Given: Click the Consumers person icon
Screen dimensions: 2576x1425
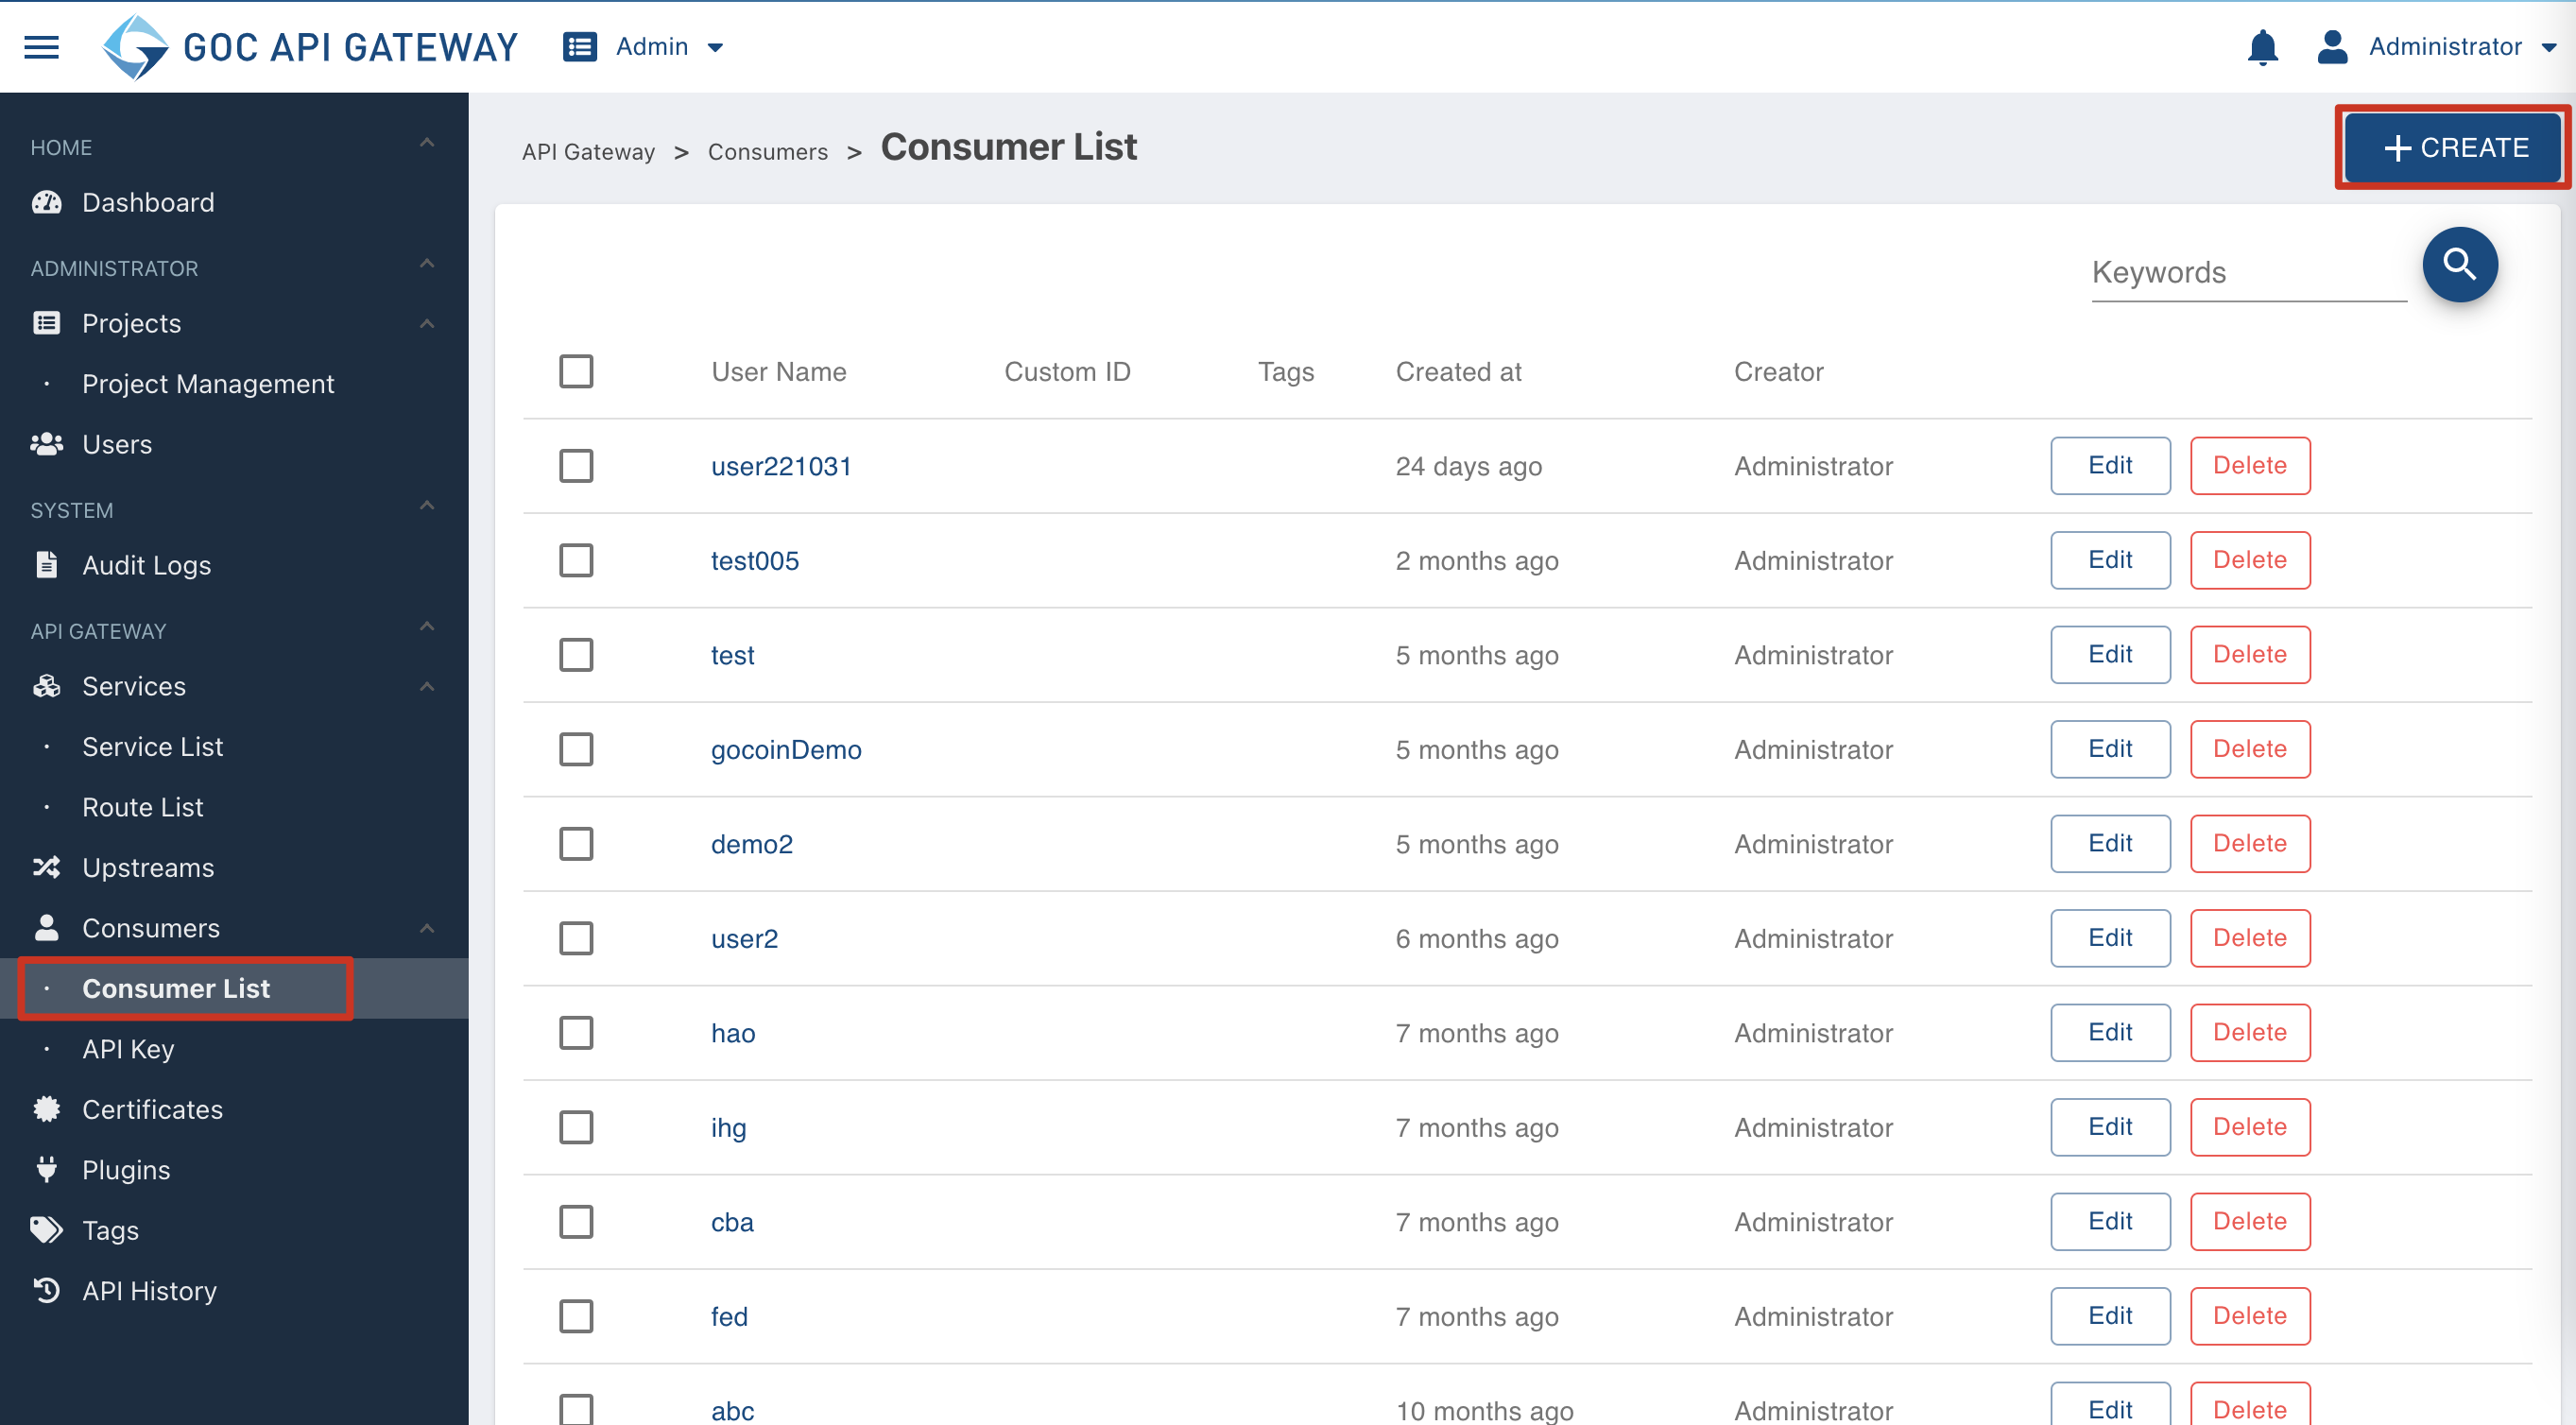Looking at the screenshot, I should click(x=47, y=927).
